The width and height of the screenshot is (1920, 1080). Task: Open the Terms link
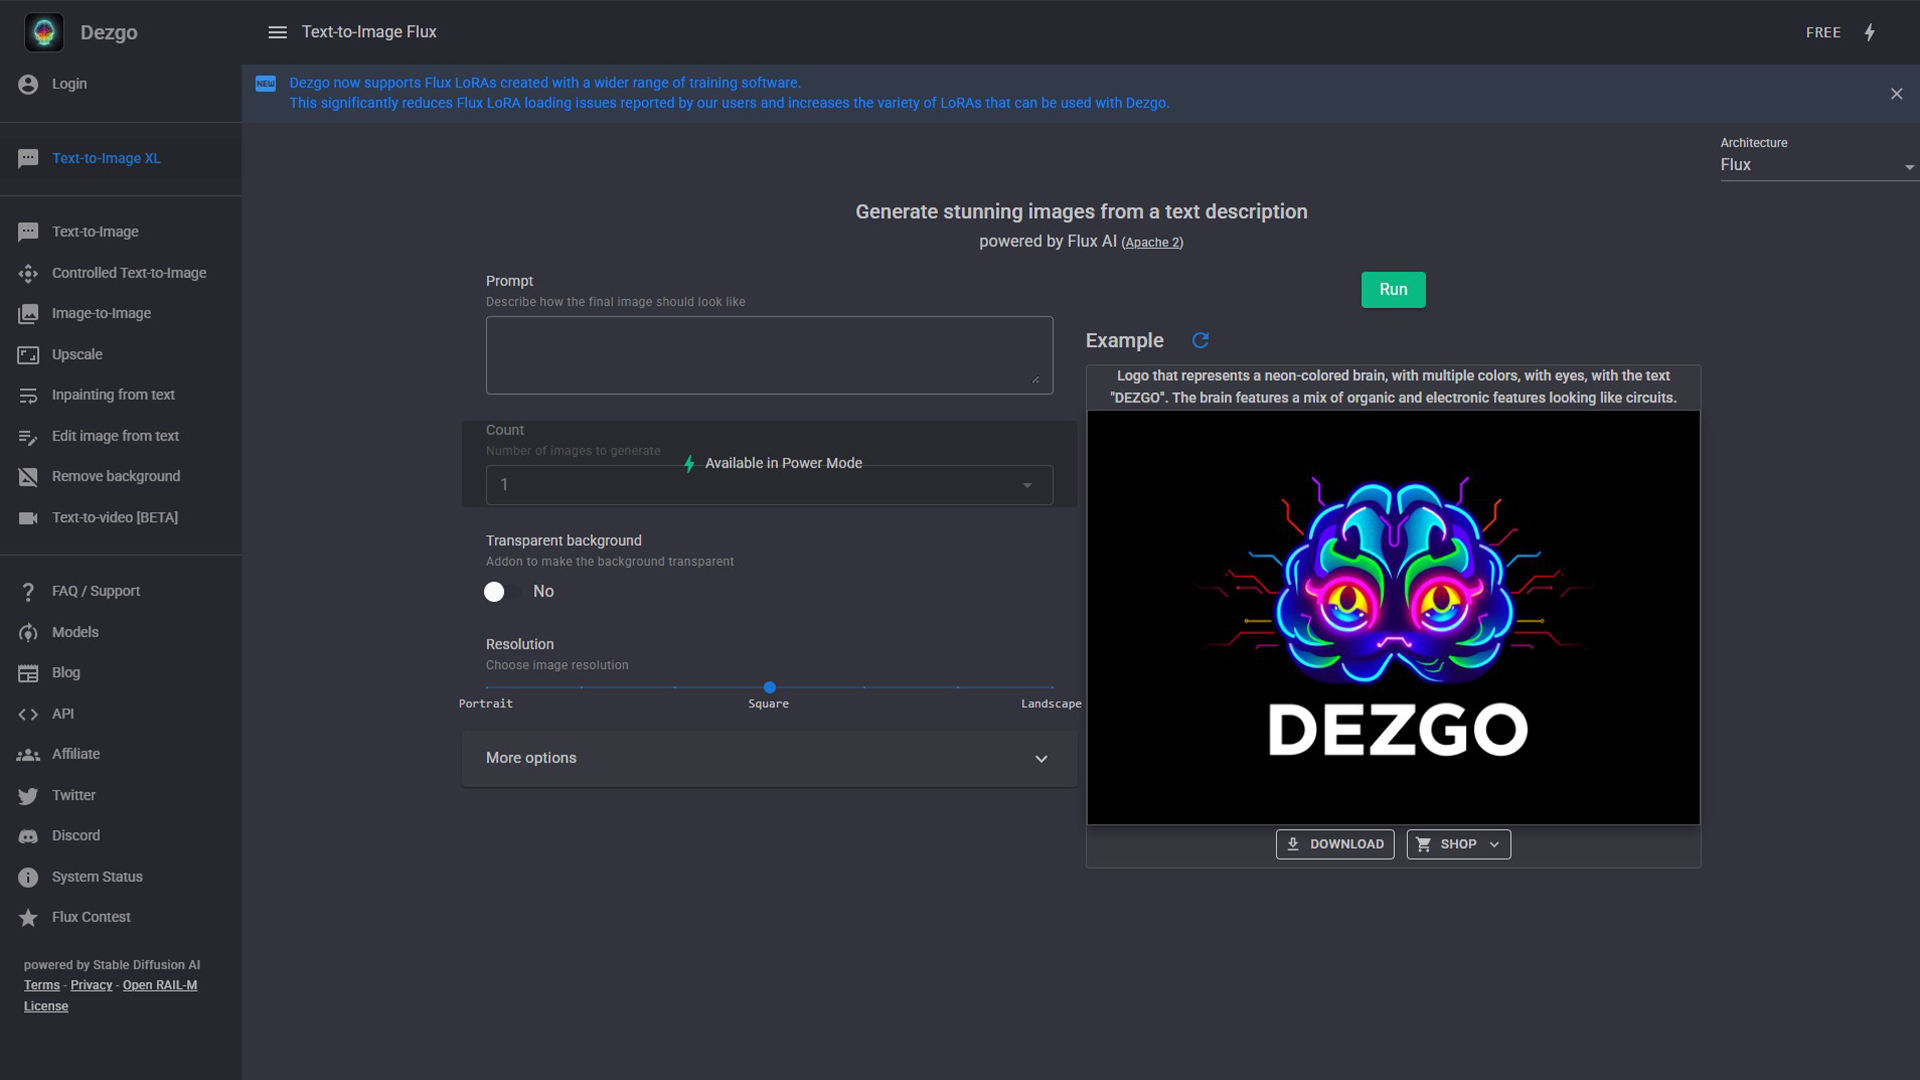42,985
